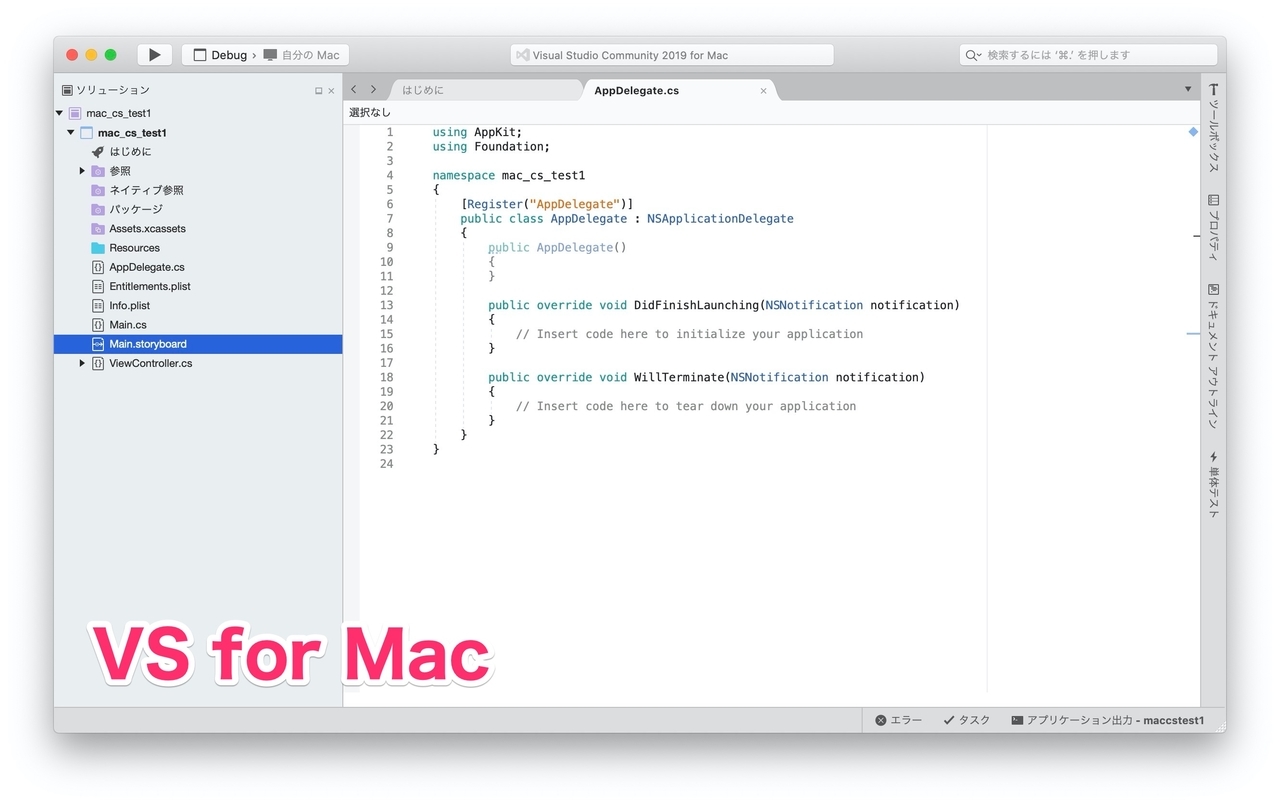The image size is (1280, 804).
Task: Select the Assets.xcassets item in solution tree
Action: click(x=148, y=228)
